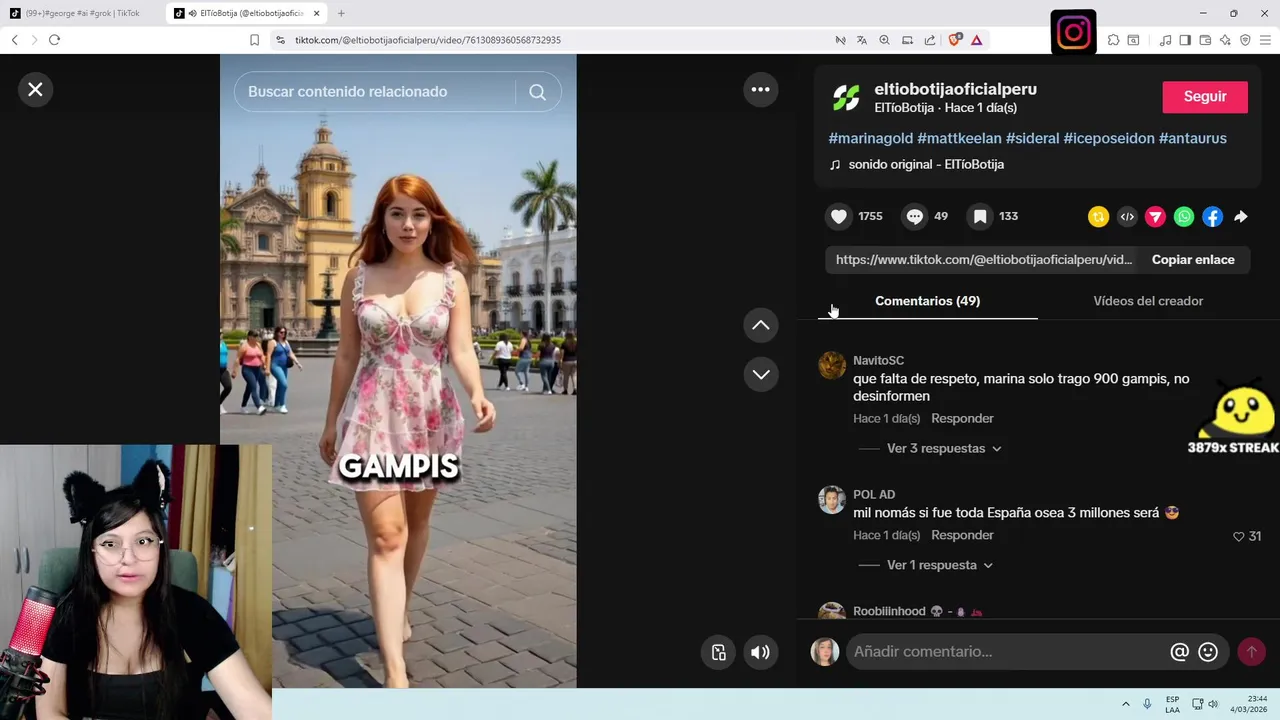This screenshot has height=720, width=1280.
Task: Switch to Vídeos del creador tab
Action: tap(1148, 301)
